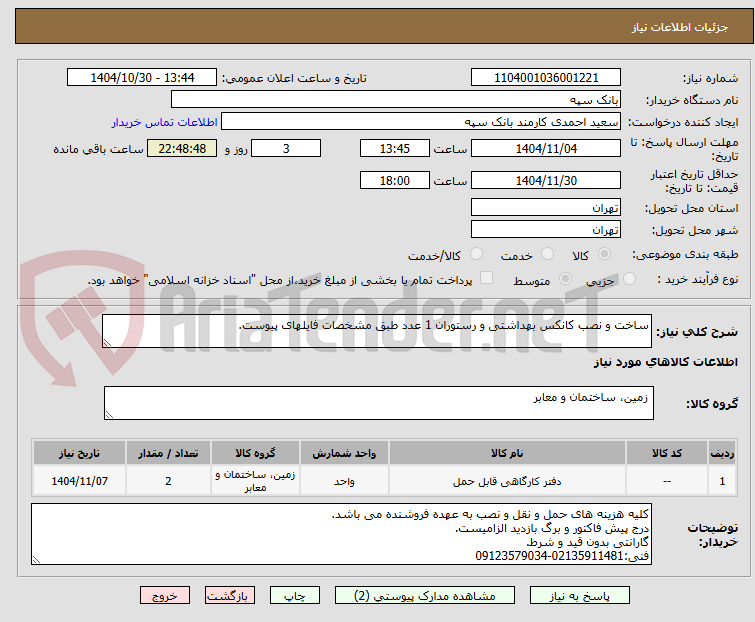Click the بازگشت back button
This screenshot has height=622, width=755.
coord(230,596)
